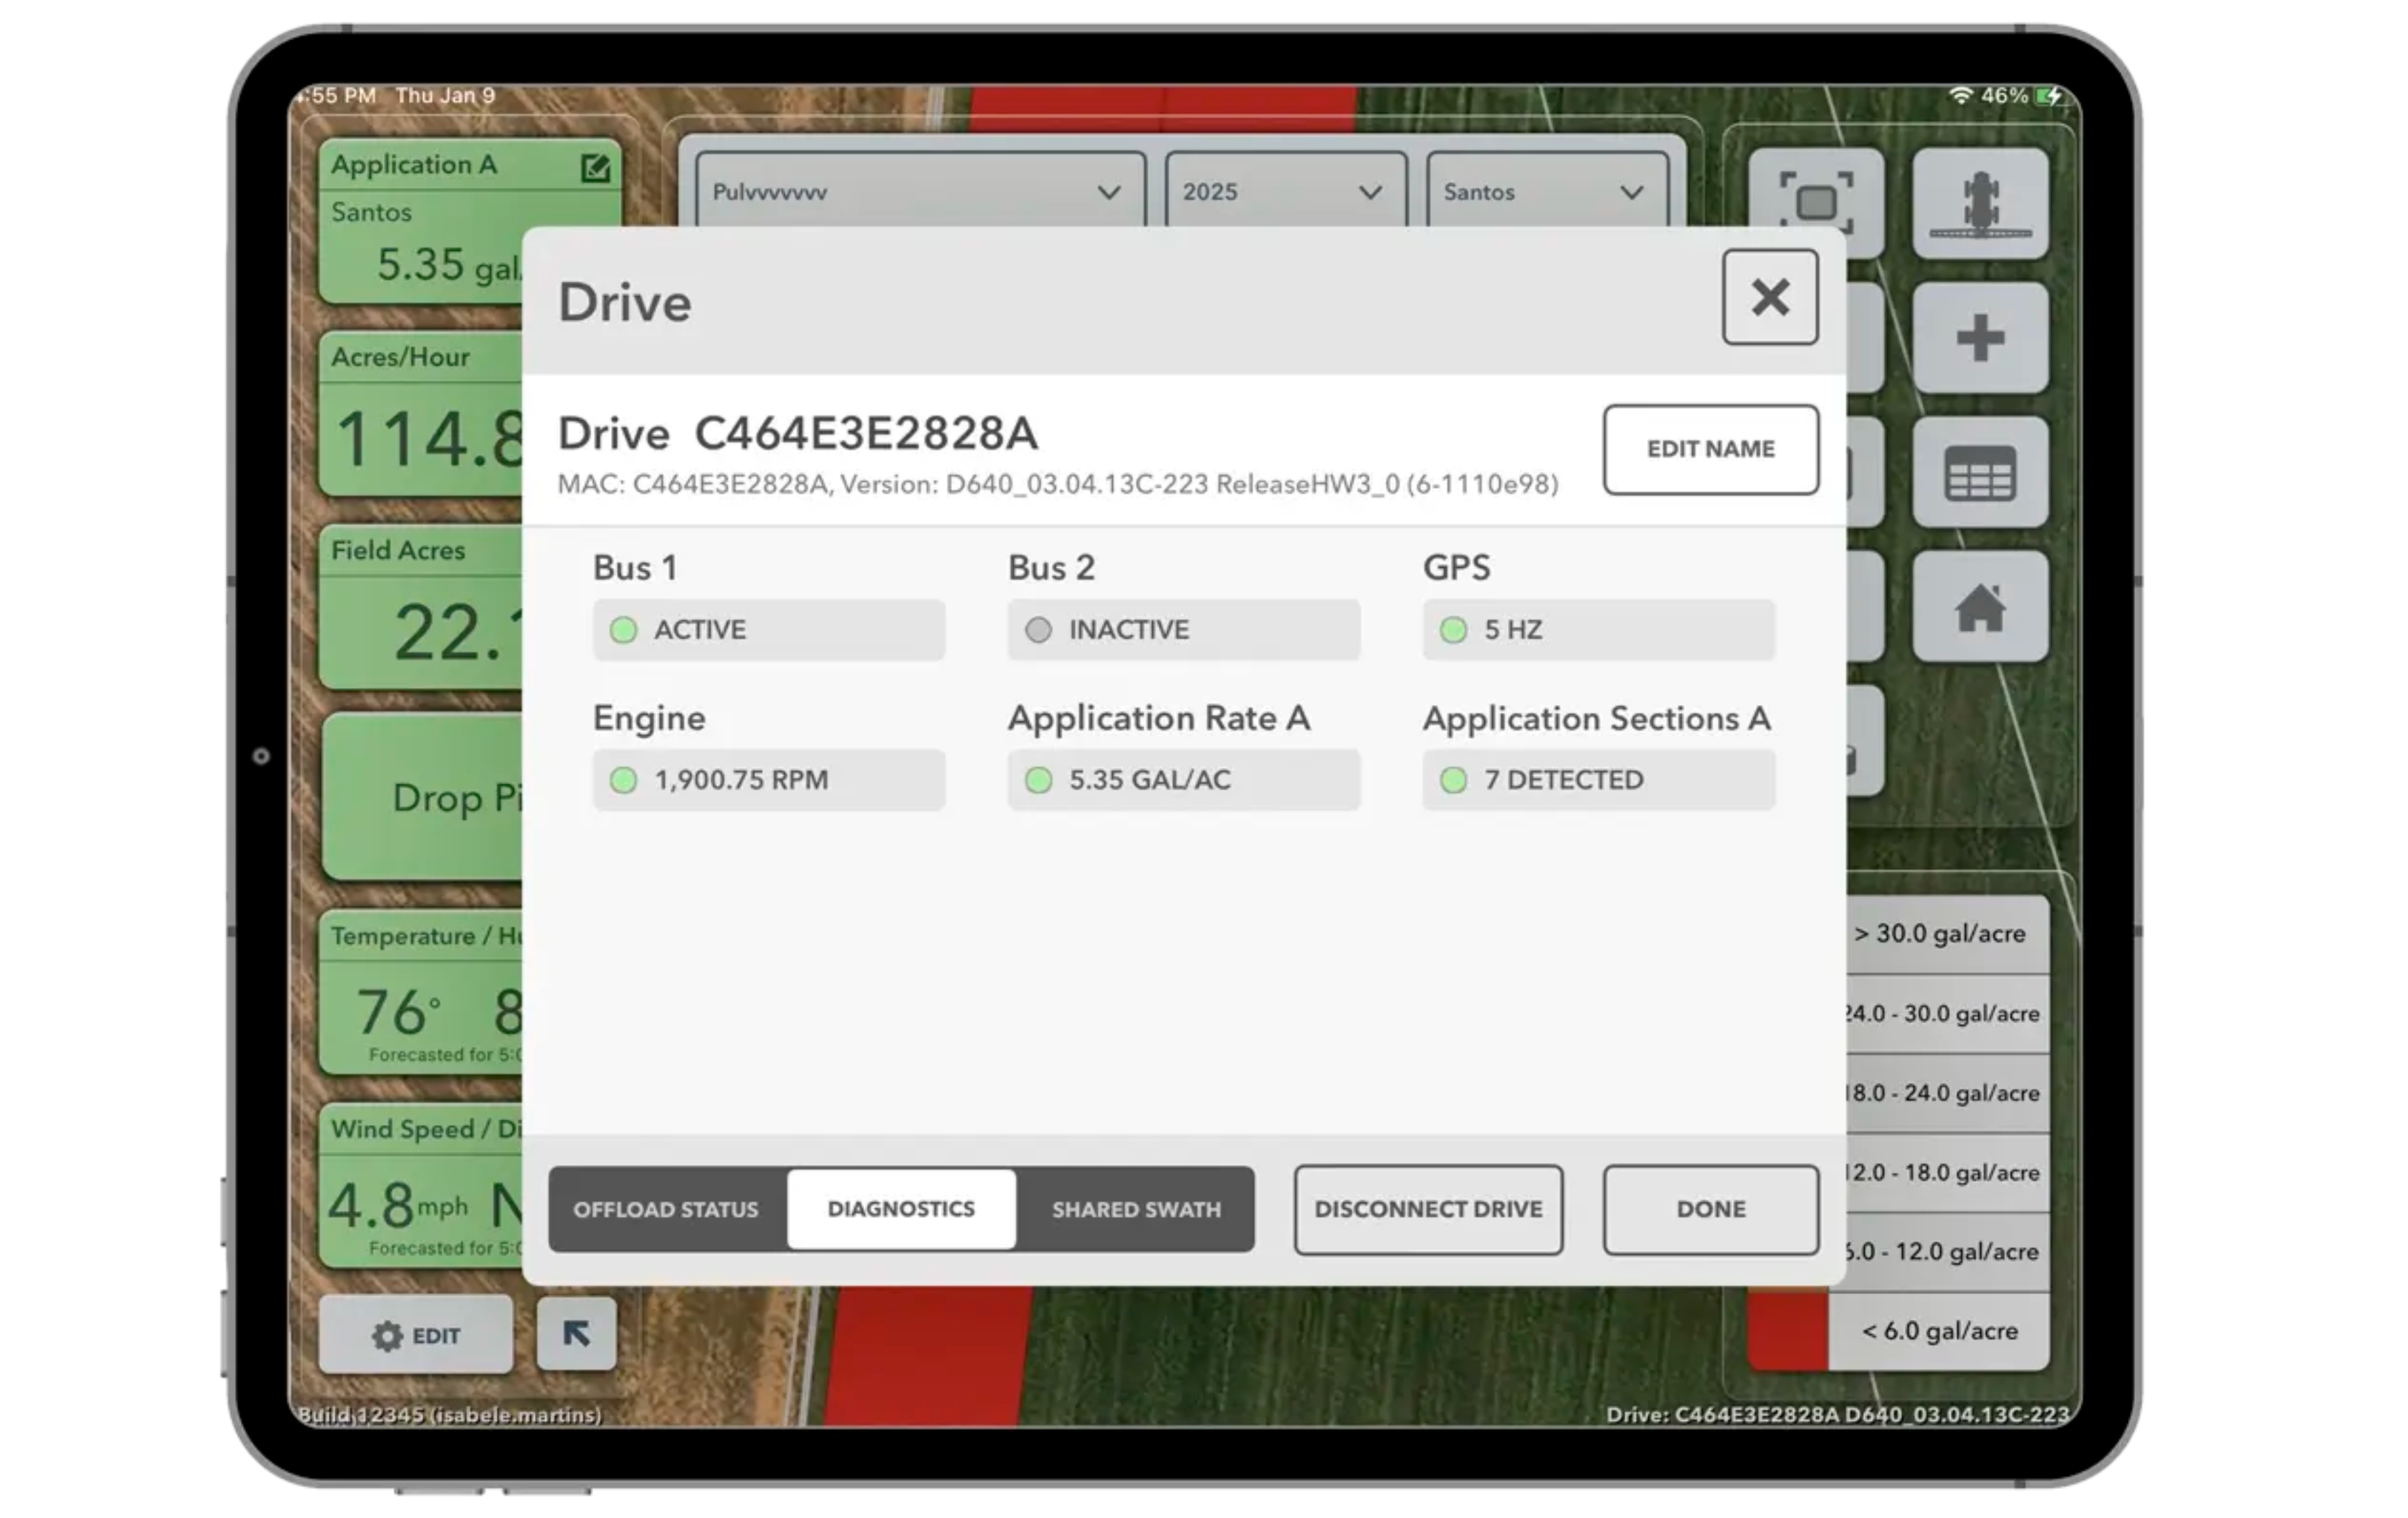This screenshot has width=2408, height=1518.
Task: Click the gear EDIT widgets button
Action: [x=416, y=1335]
